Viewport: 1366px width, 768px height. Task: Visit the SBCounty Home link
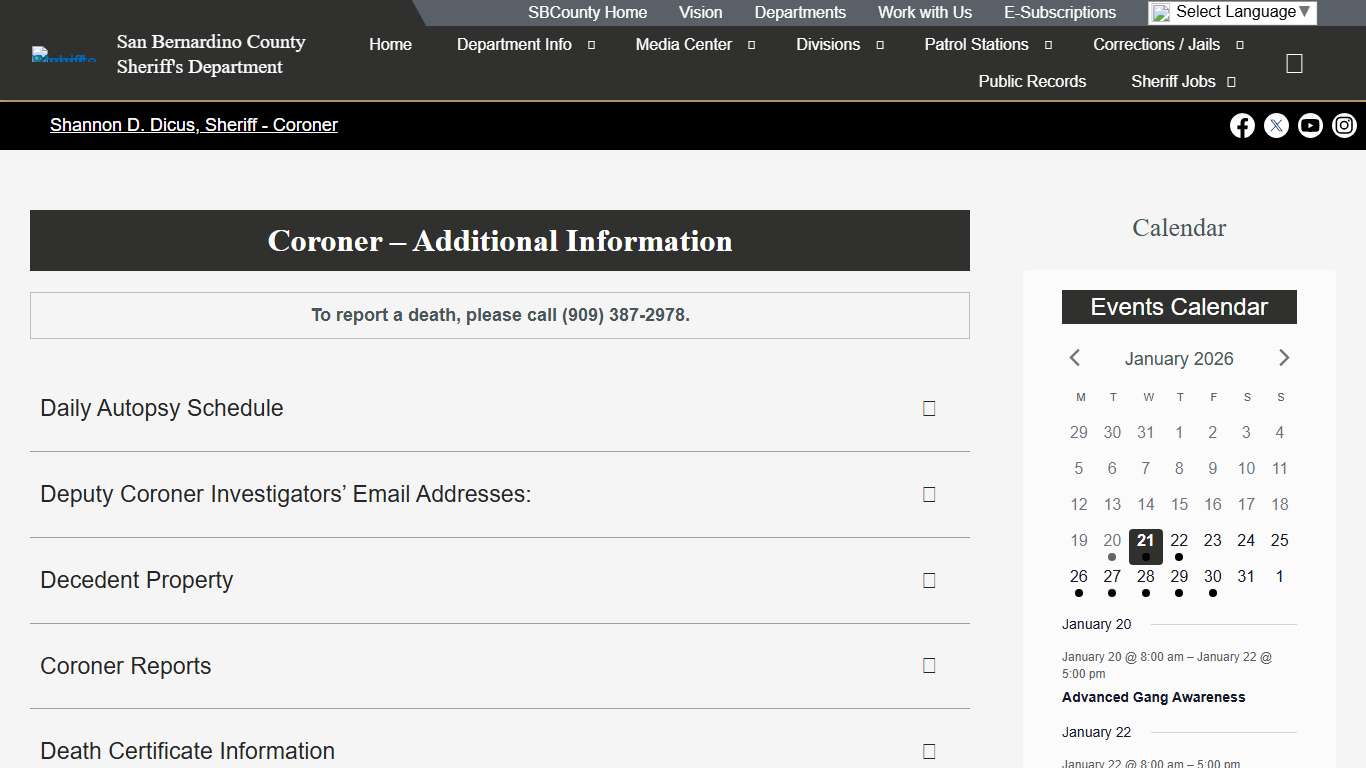587,12
